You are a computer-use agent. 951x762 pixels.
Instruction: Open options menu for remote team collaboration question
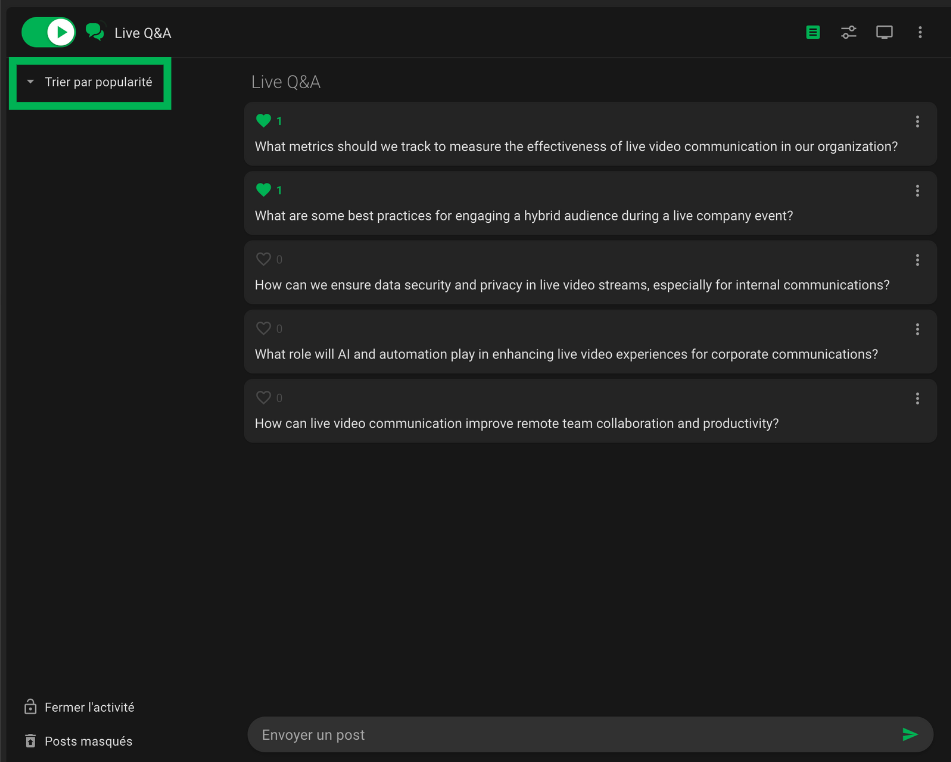coord(917,398)
